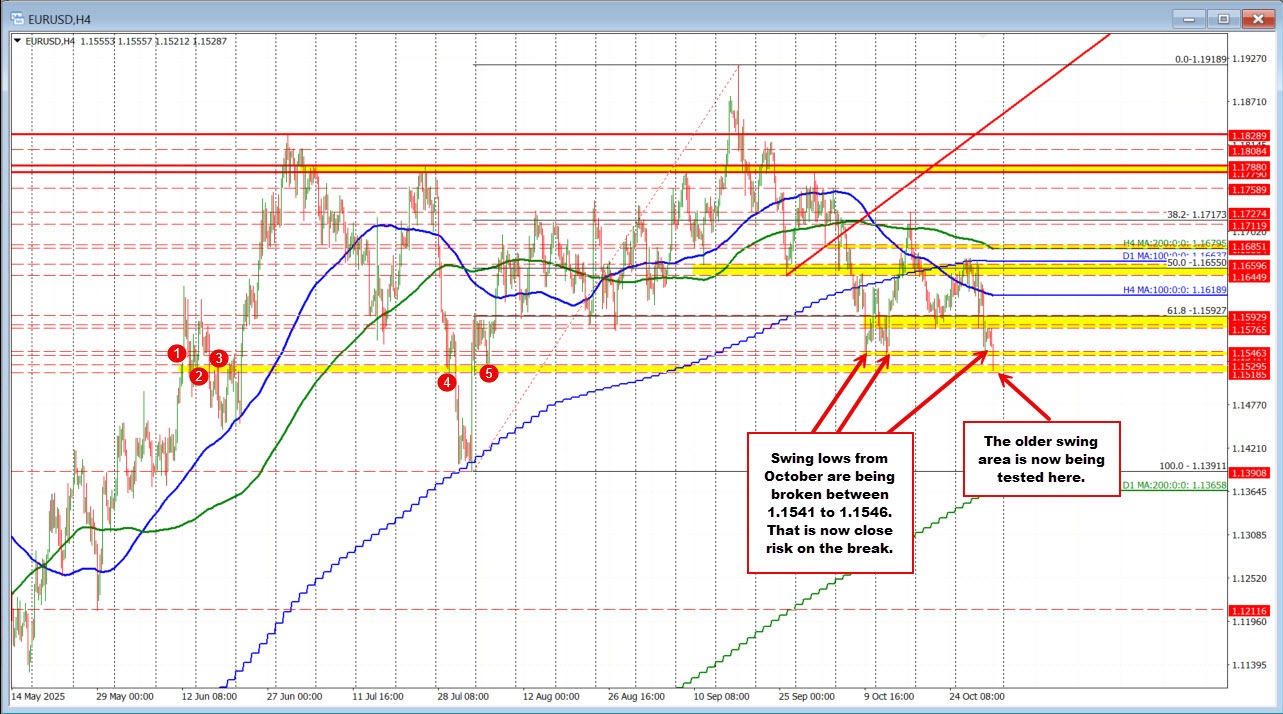Click the 'Swing lows from October' annotation box

click(829, 502)
